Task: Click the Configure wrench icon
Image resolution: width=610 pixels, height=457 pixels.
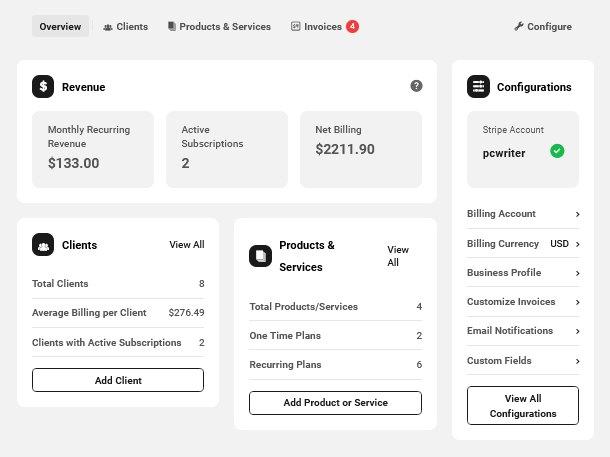Action: [x=519, y=26]
